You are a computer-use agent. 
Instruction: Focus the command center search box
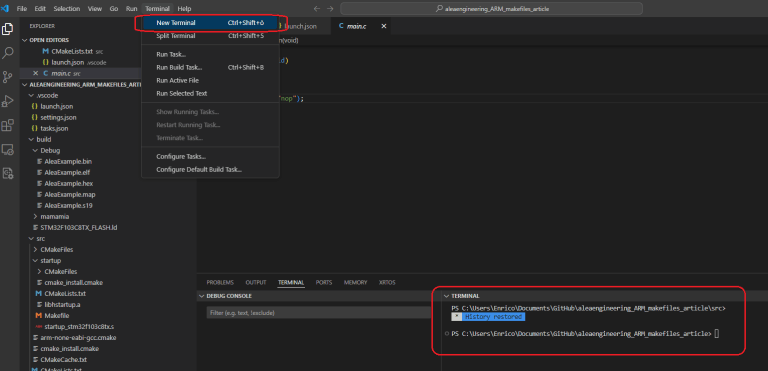pyautogui.click(x=491, y=9)
